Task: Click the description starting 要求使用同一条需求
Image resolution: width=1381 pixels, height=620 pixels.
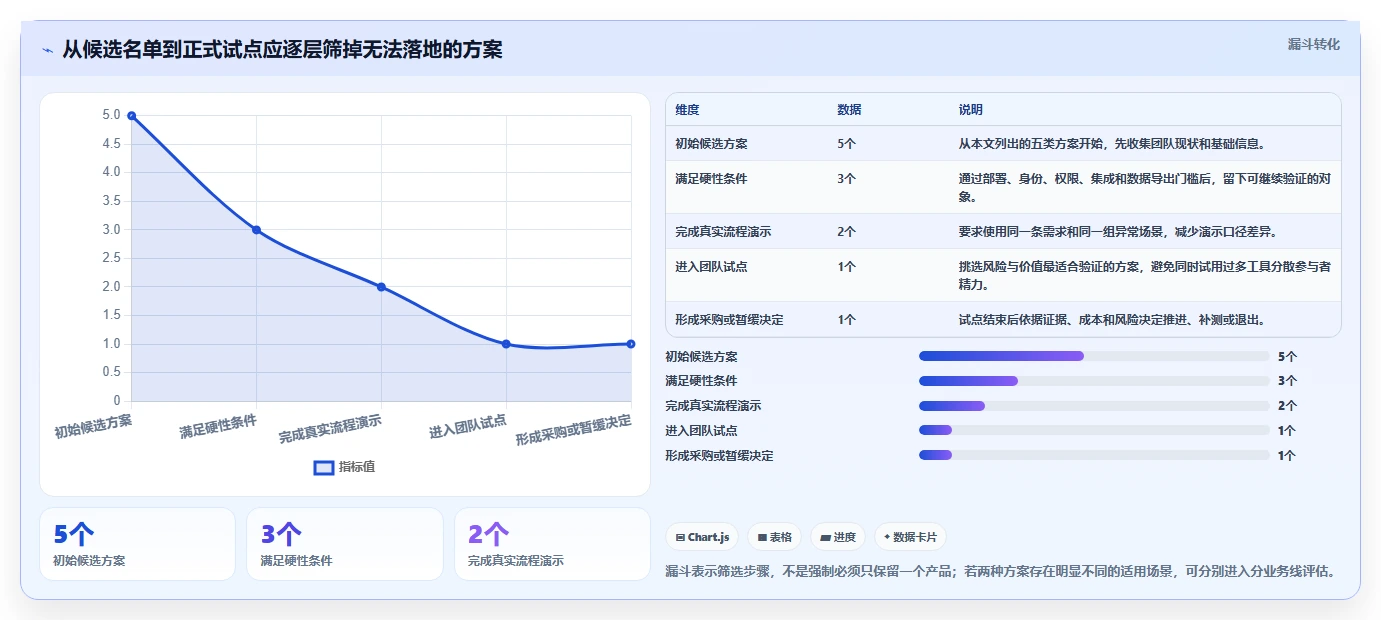Action: click(x=1118, y=231)
